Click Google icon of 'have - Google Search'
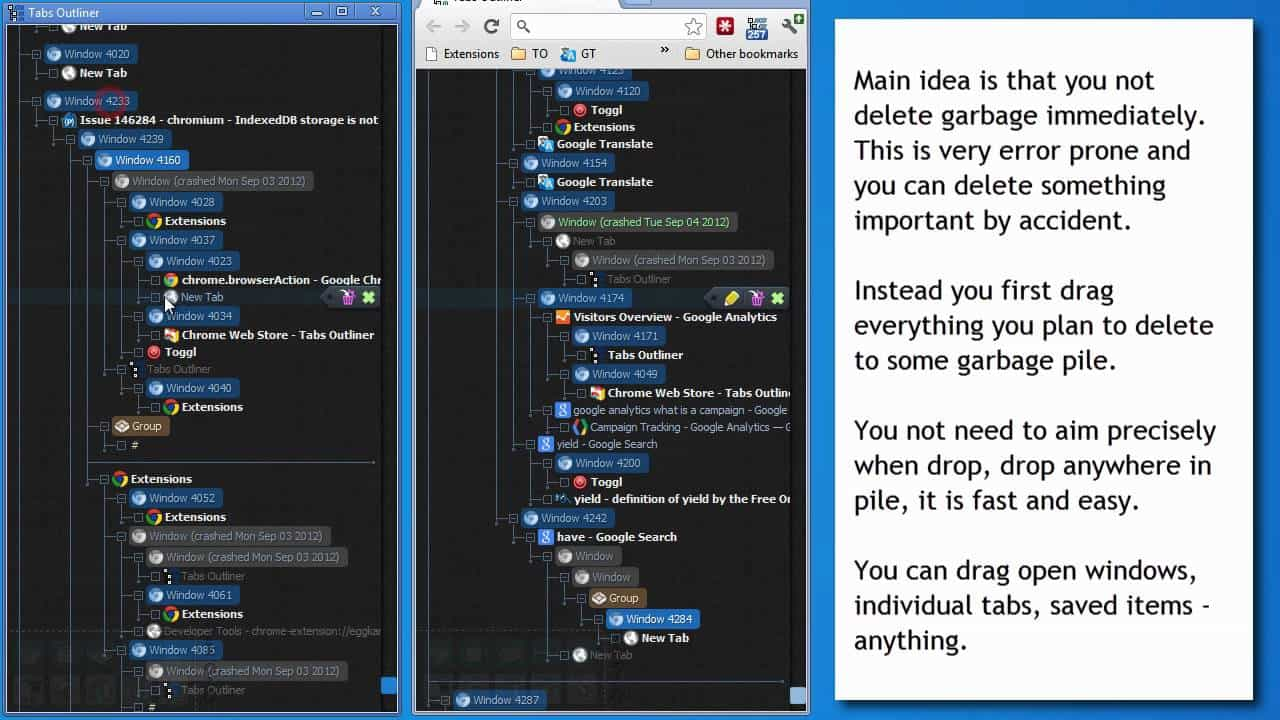This screenshot has width=1280, height=720. pos(546,537)
